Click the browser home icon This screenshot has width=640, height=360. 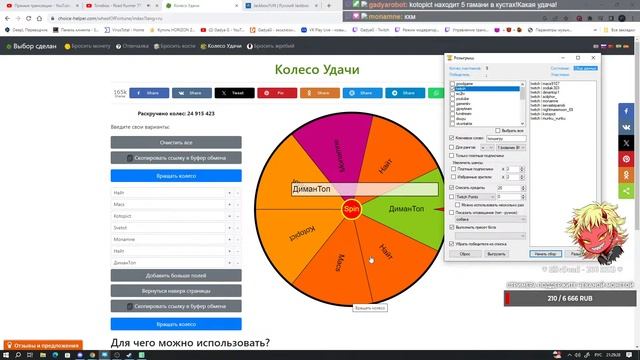39,18
